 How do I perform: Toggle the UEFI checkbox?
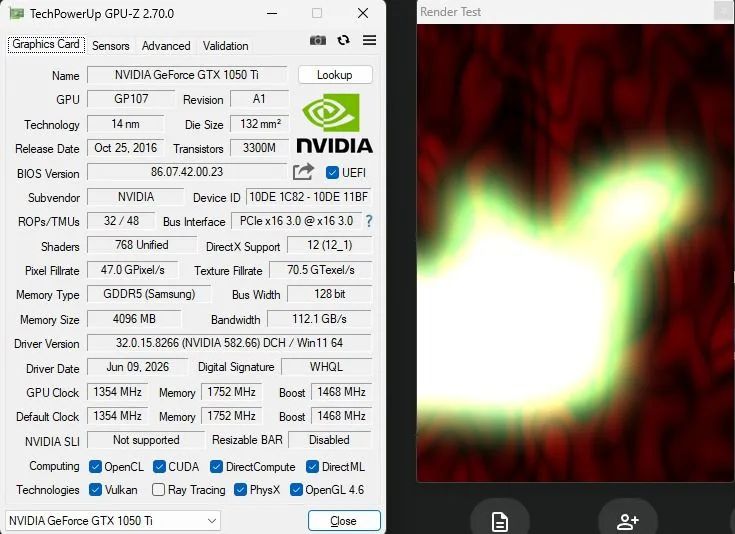click(332, 173)
